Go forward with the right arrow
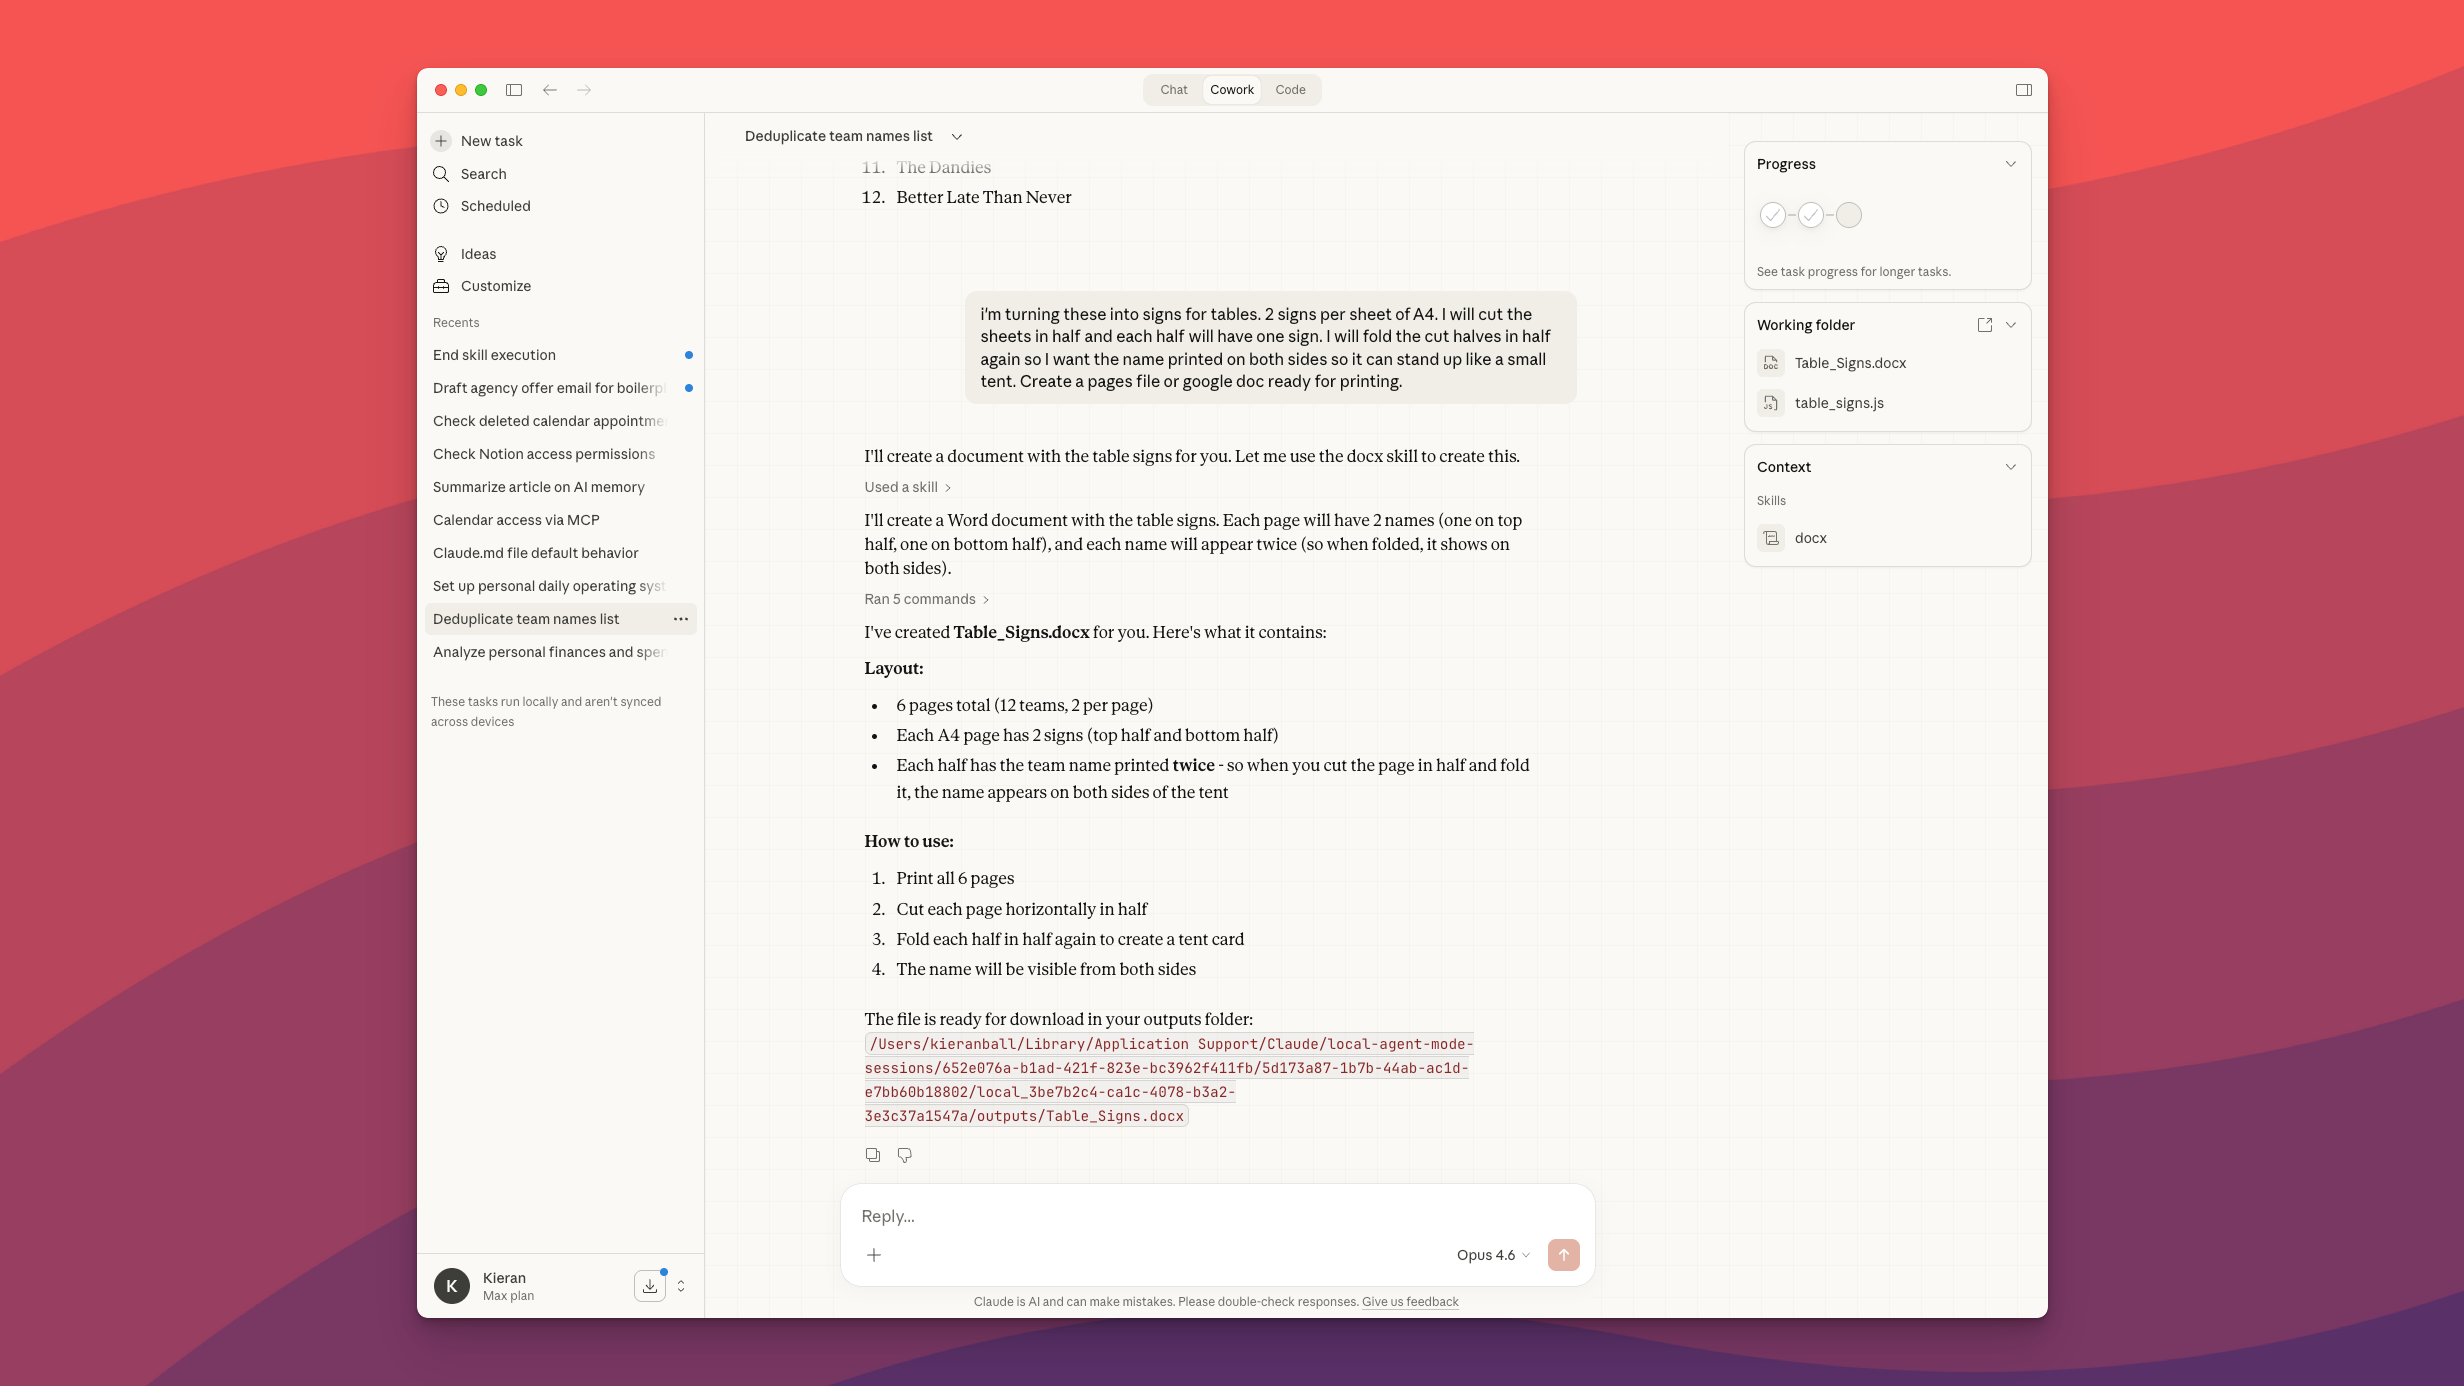This screenshot has height=1386, width=2464. pyautogui.click(x=584, y=90)
